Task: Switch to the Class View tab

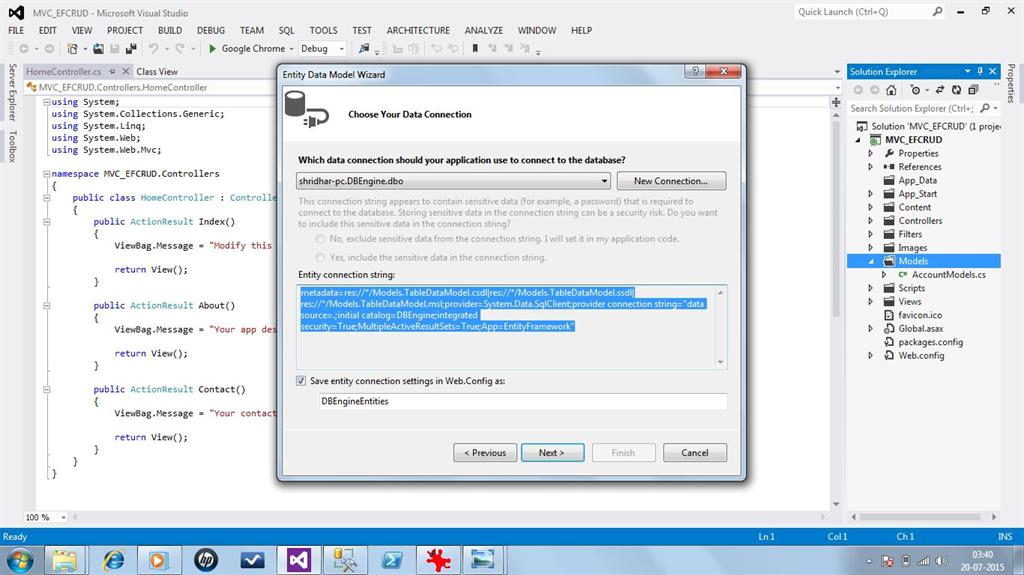Action: (157, 71)
